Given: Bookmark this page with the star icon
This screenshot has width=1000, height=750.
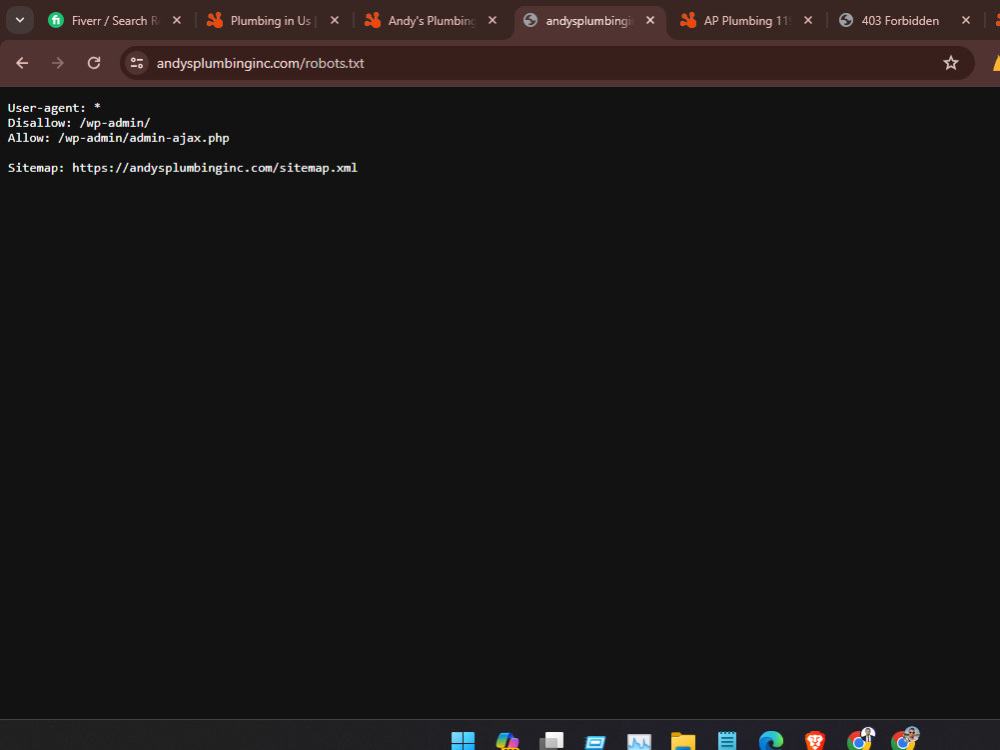Looking at the screenshot, I should (x=950, y=63).
